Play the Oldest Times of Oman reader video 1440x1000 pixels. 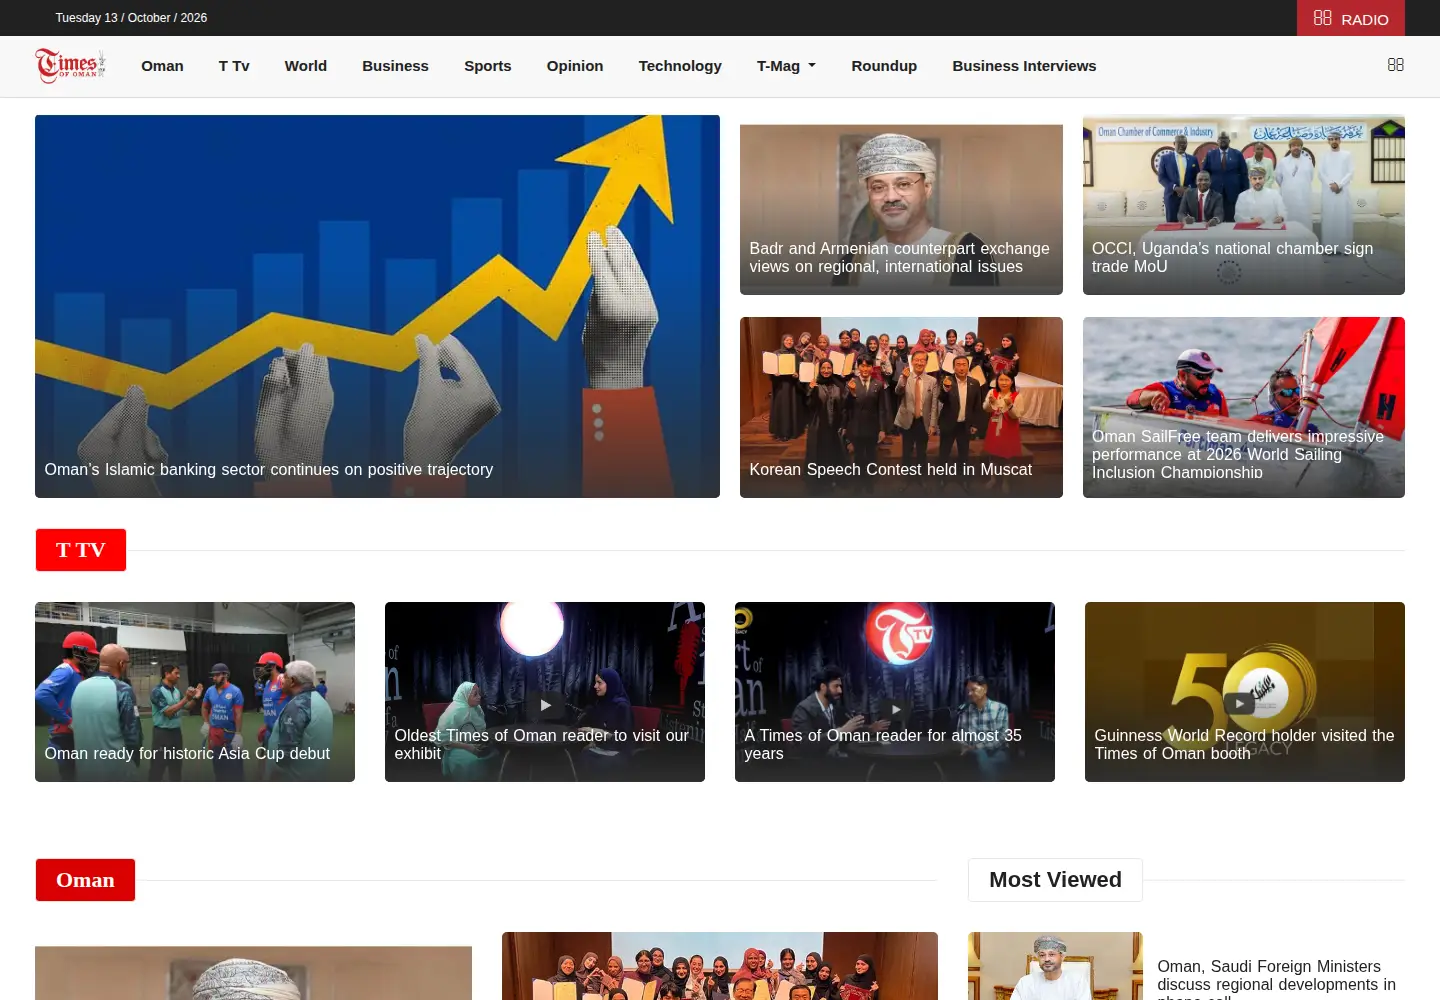click(545, 705)
